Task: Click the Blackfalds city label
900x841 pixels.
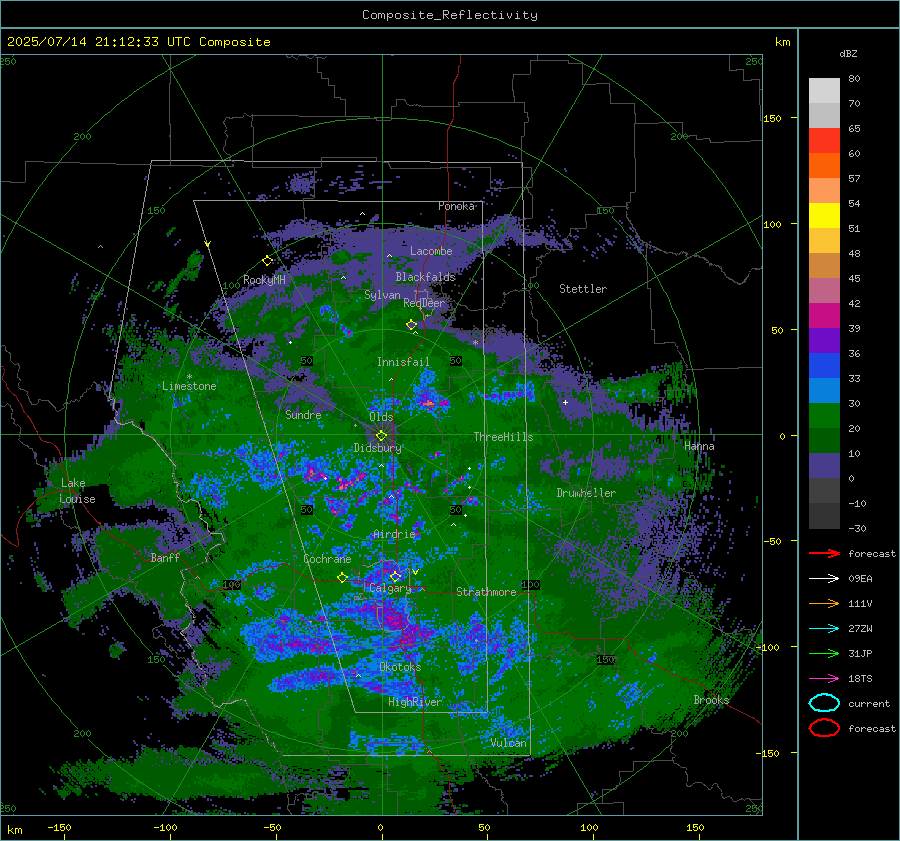Action: coord(425,277)
